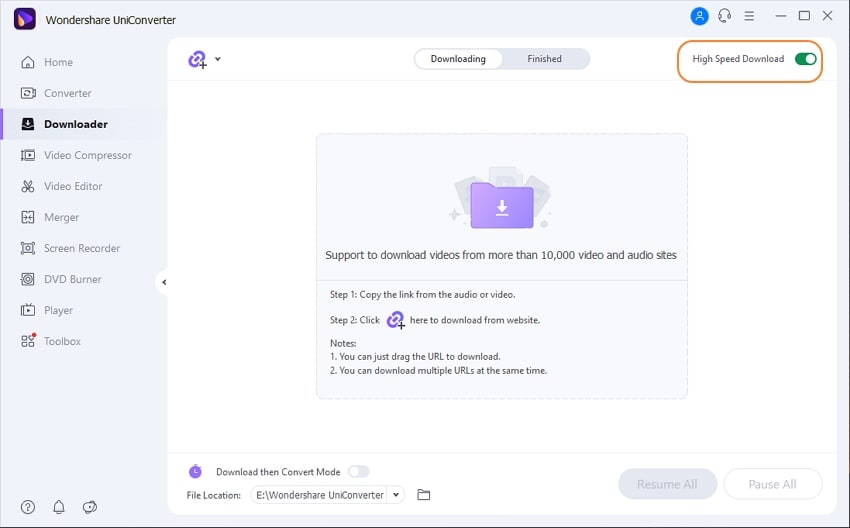Click the paste URL link icon in toolbar
The image size is (850, 528).
[x=197, y=59]
